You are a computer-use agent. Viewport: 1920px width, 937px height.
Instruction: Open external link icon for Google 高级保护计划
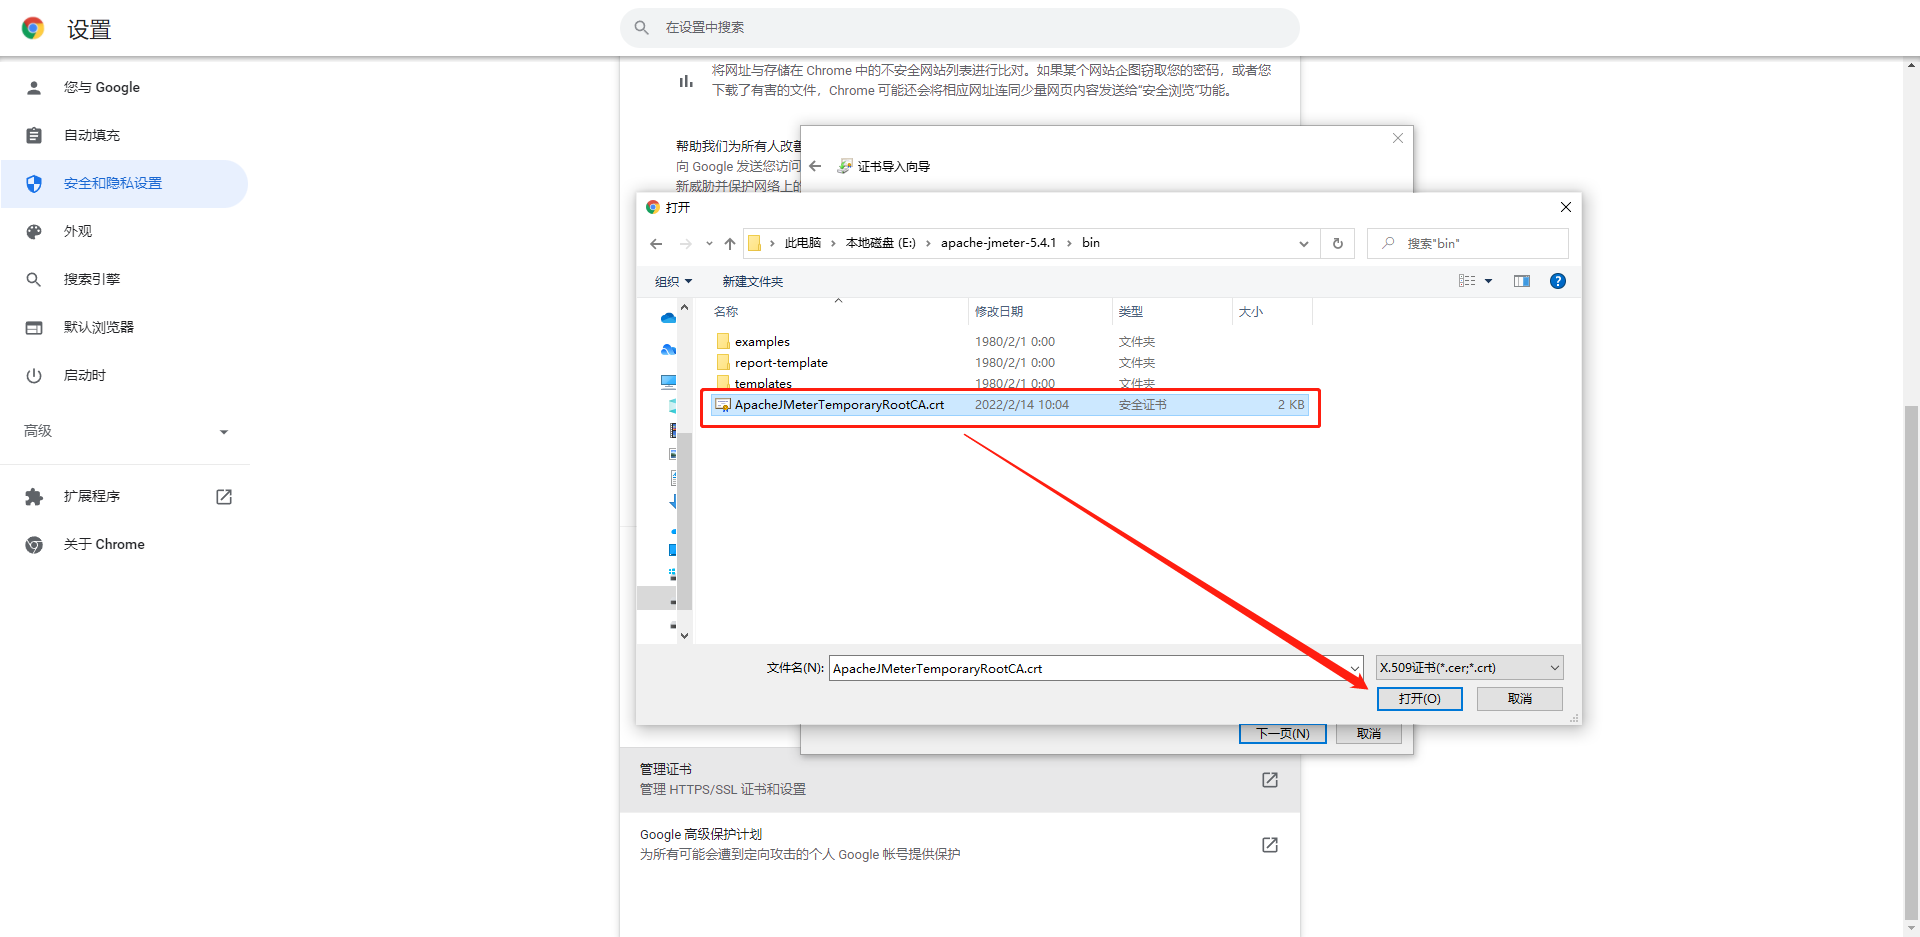[x=1270, y=846]
